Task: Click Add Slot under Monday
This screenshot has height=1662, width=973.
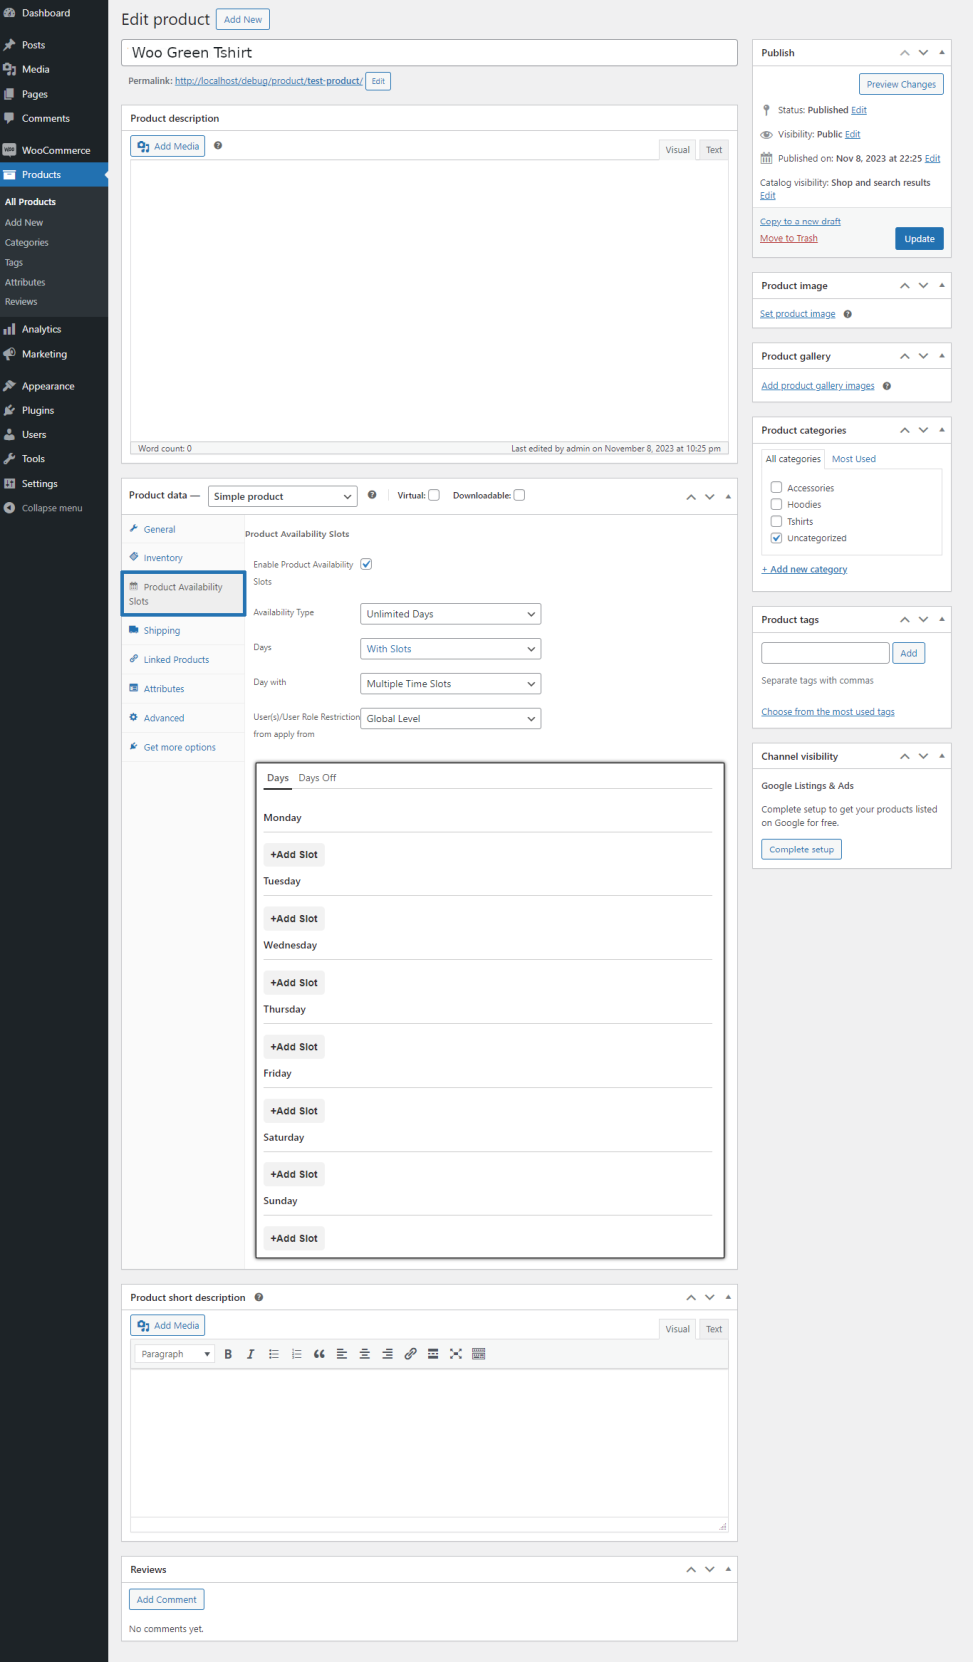Action: click(294, 855)
